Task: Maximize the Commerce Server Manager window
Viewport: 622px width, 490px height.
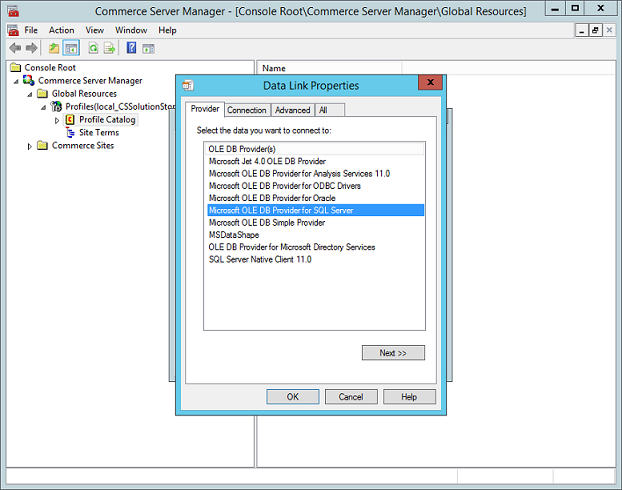Action: pyautogui.click(x=575, y=8)
